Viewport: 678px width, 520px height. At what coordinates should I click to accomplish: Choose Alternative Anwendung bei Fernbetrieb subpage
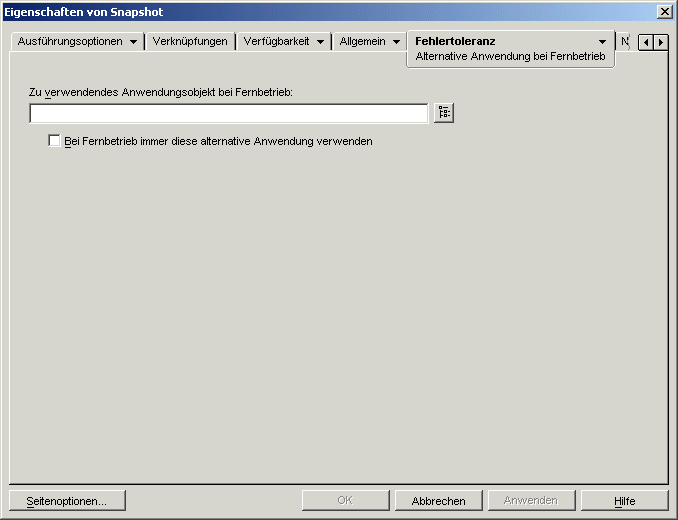510,56
